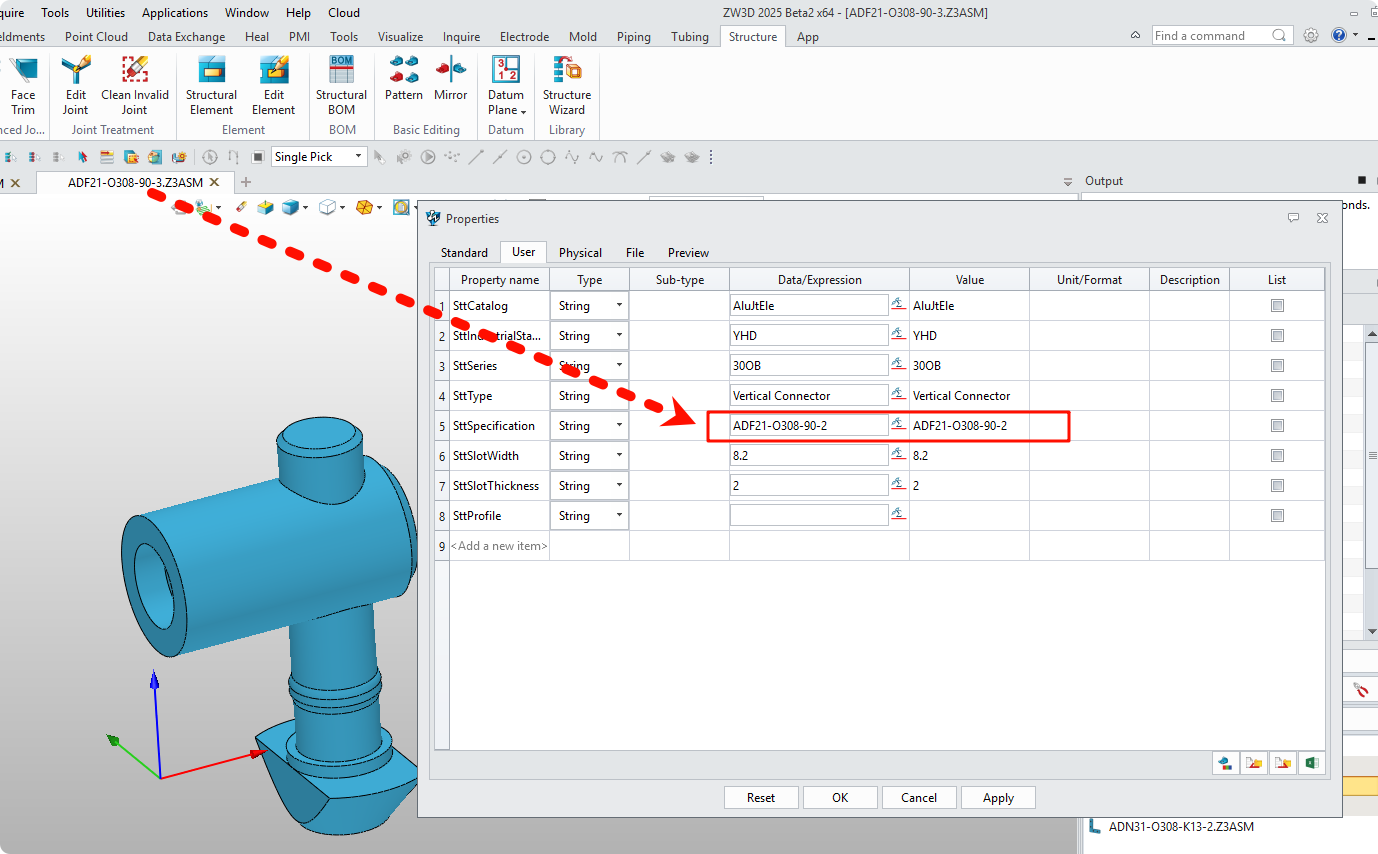This screenshot has height=854, width=1378.
Task: Add a new document tab with plus
Action: (246, 182)
